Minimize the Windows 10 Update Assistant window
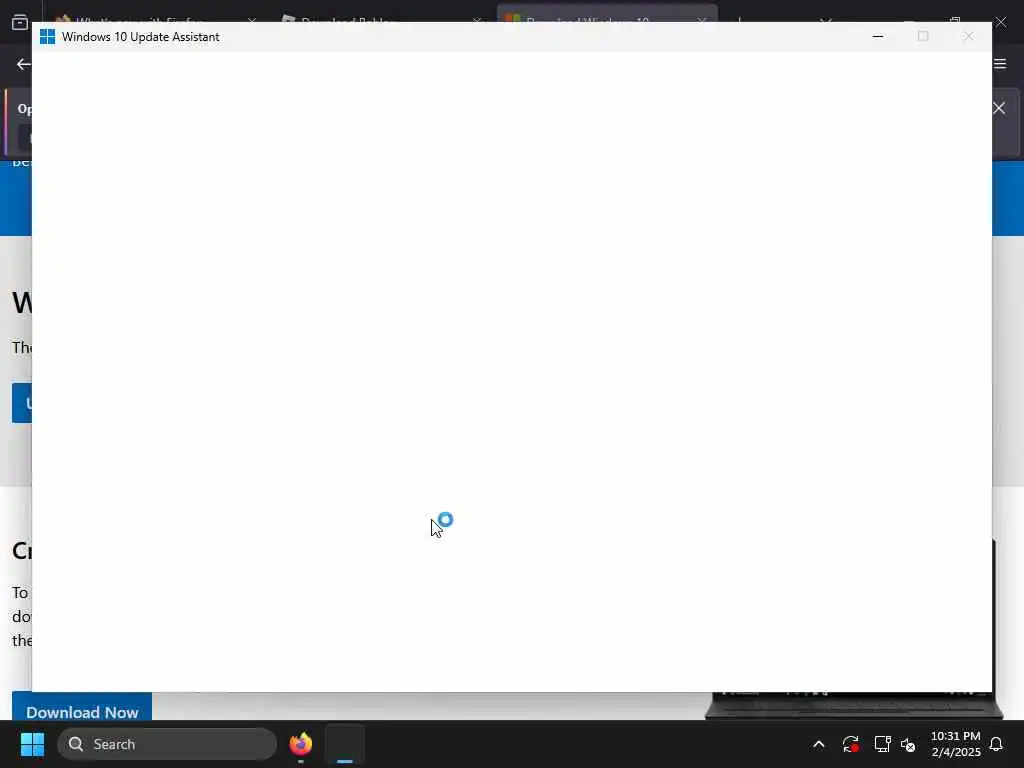Viewport: 1024px width, 768px height. click(x=878, y=37)
